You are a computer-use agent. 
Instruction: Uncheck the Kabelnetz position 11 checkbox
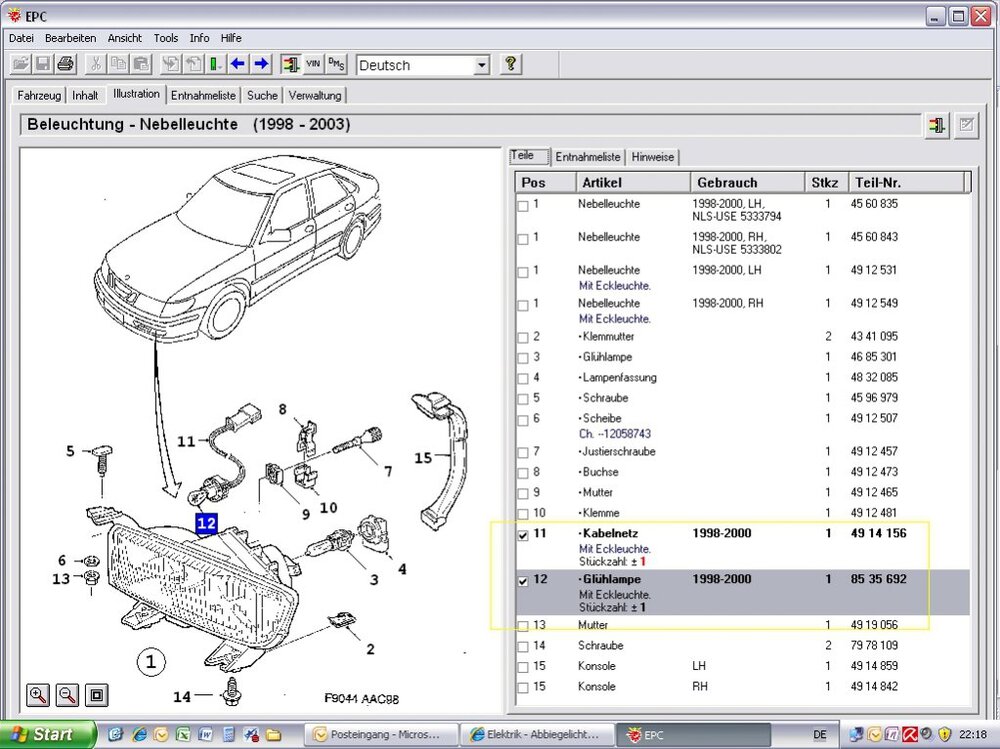coord(523,535)
